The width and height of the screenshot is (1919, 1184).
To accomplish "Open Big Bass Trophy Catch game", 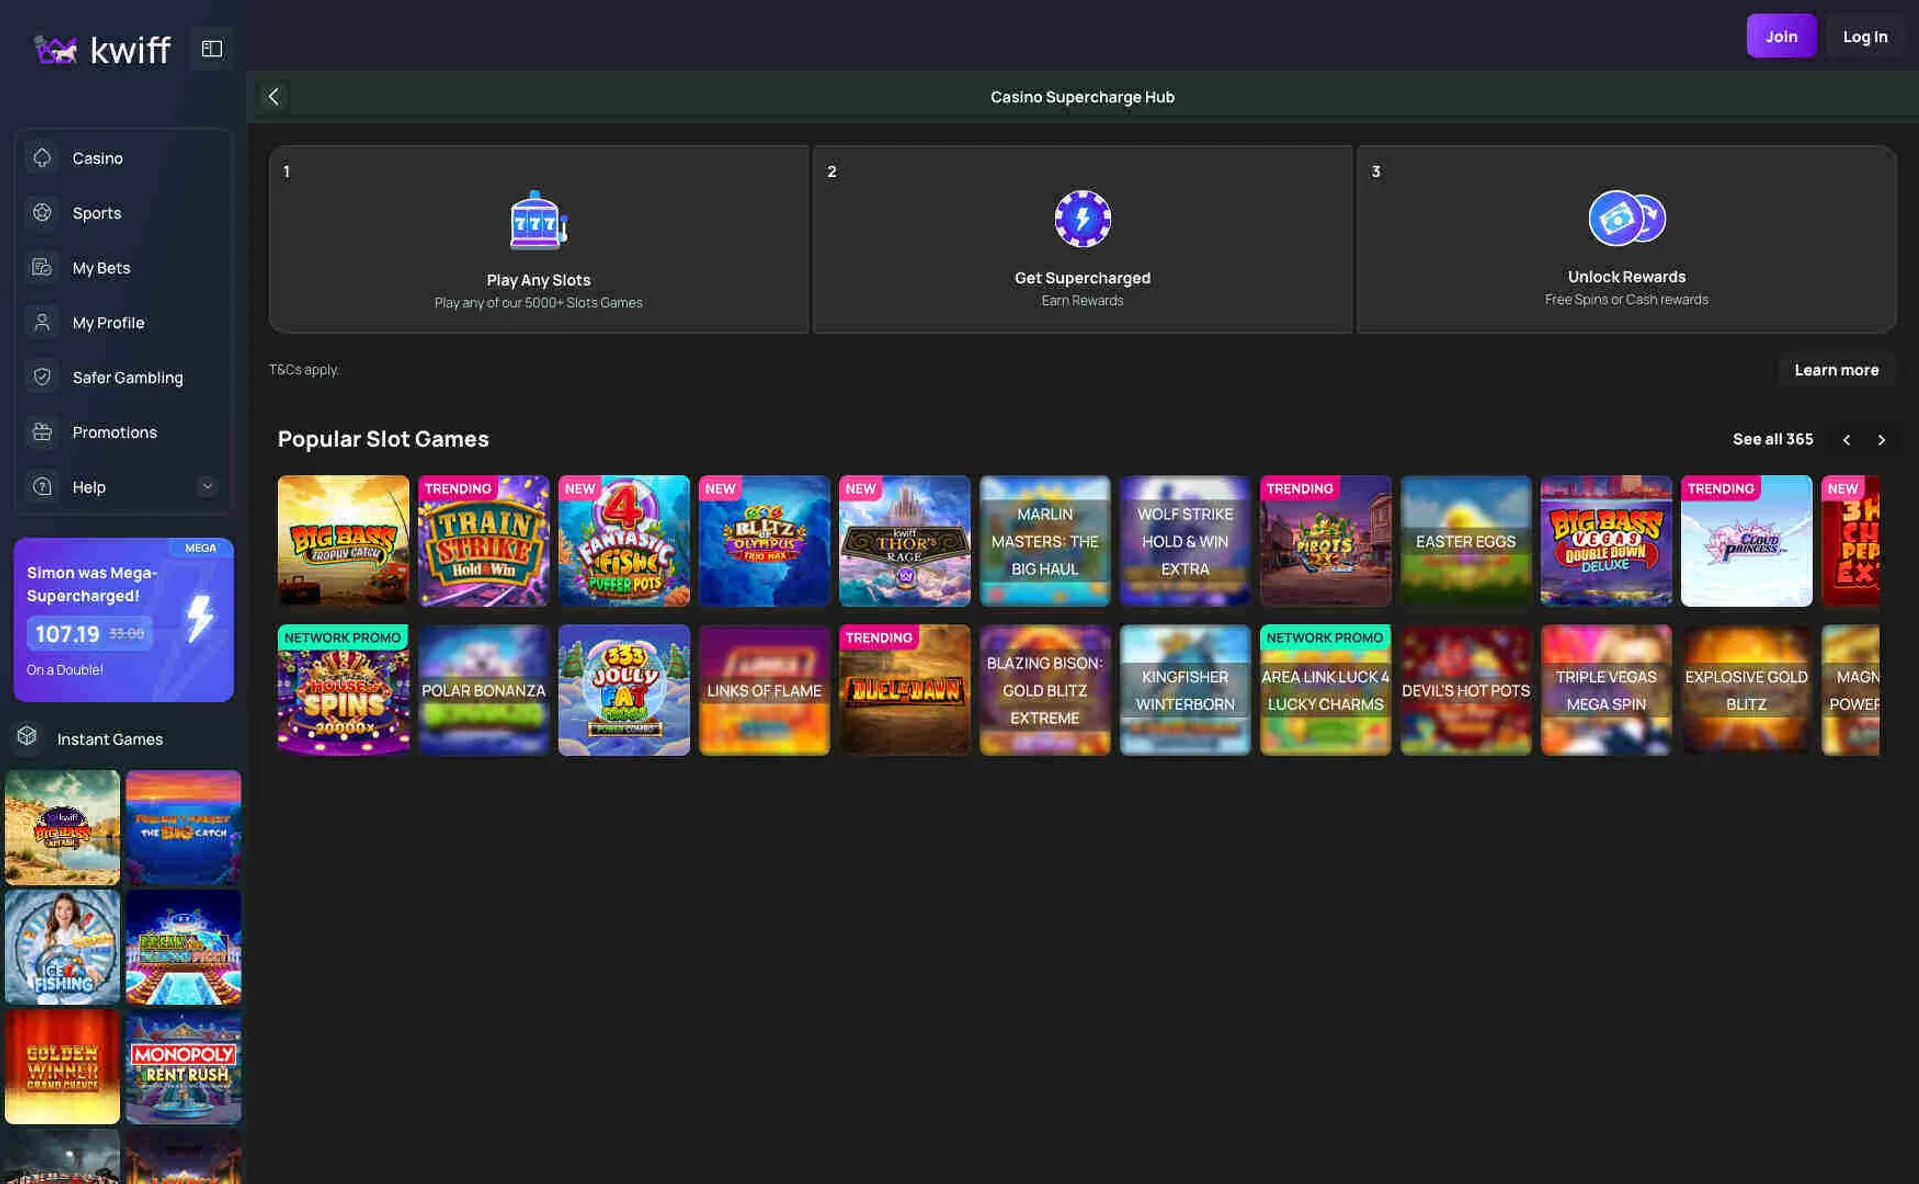I will [343, 541].
